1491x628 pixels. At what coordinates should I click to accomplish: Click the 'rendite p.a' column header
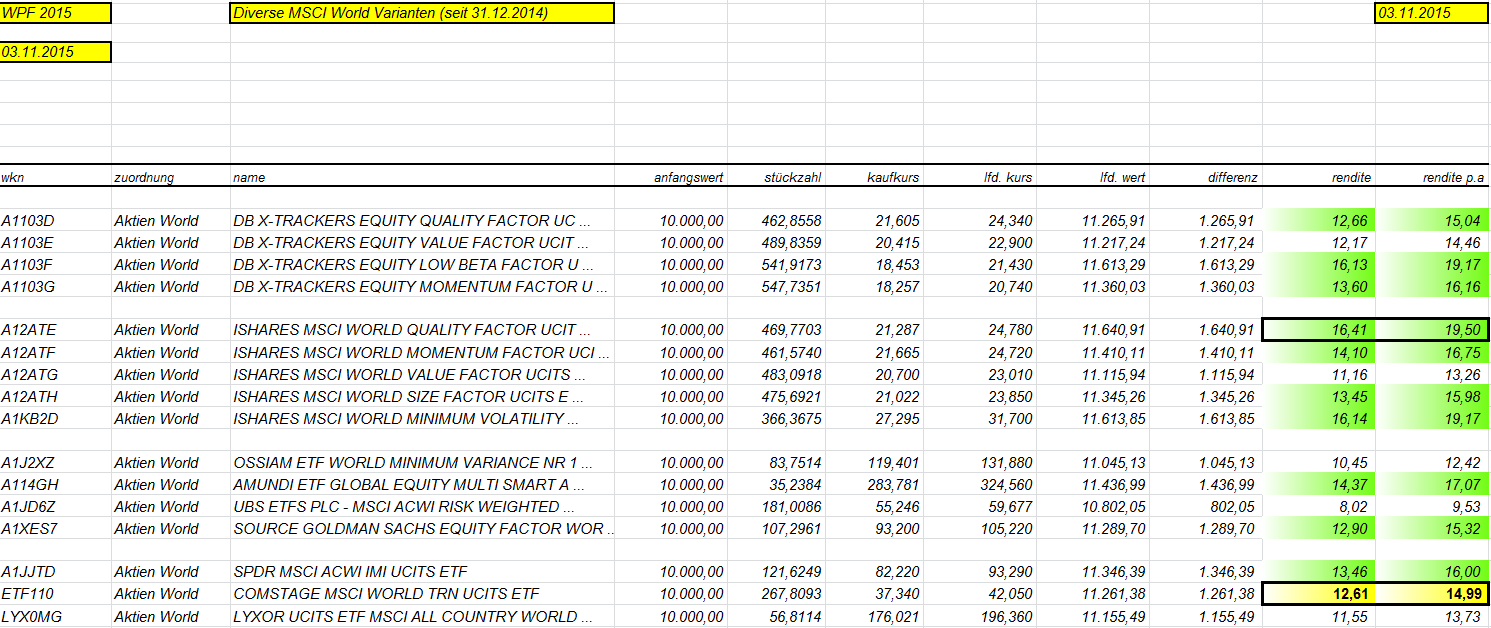(x=1454, y=177)
